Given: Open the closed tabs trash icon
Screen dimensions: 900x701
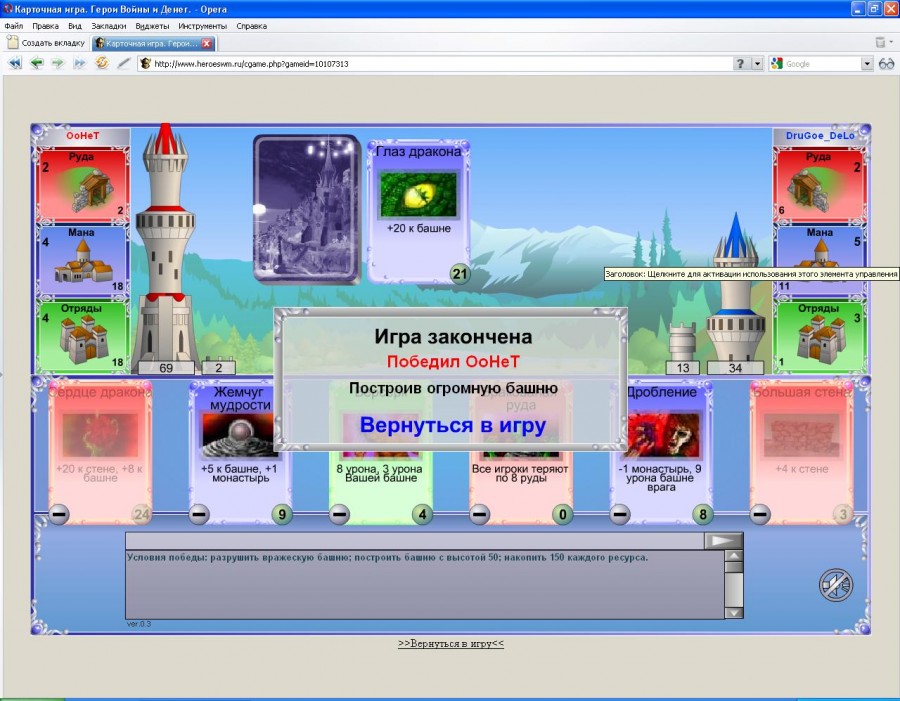Looking at the screenshot, I should coord(880,42).
